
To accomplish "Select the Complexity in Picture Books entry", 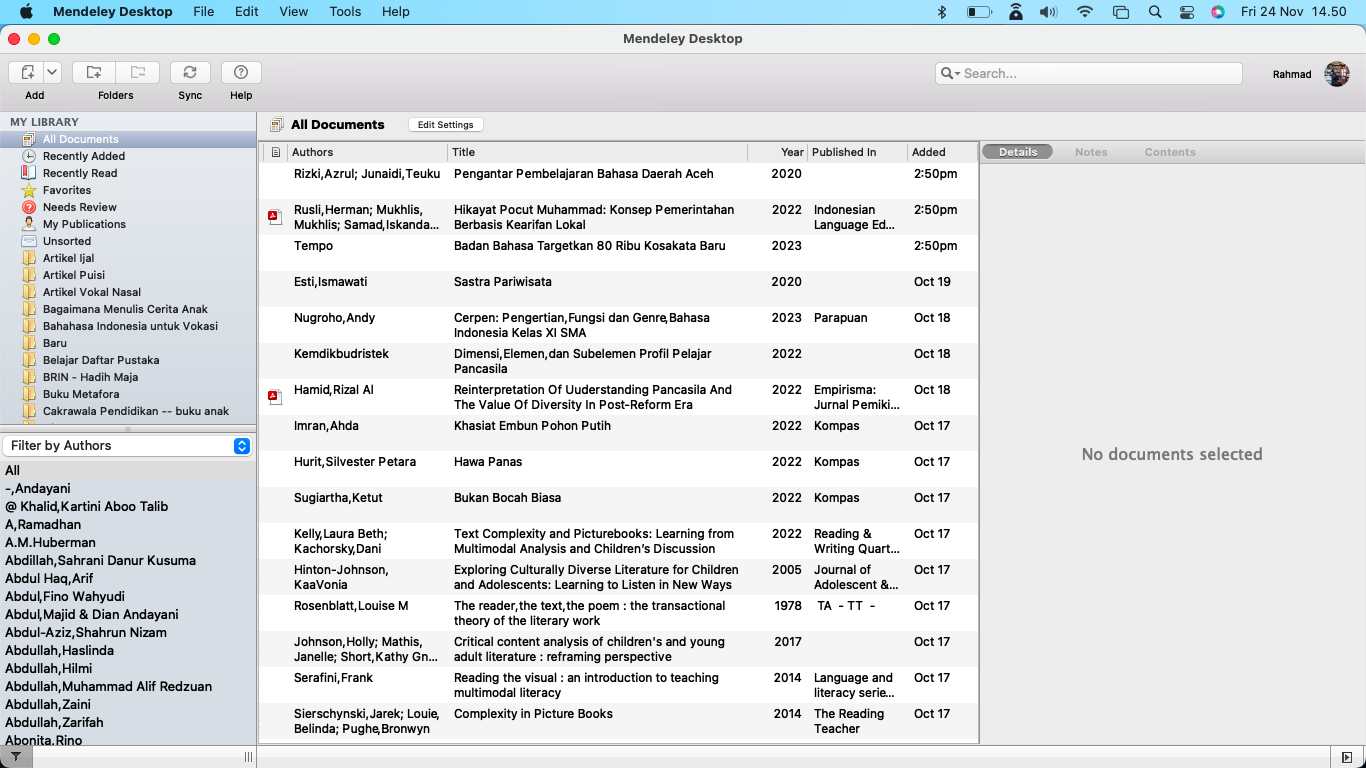I will click(618, 721).
